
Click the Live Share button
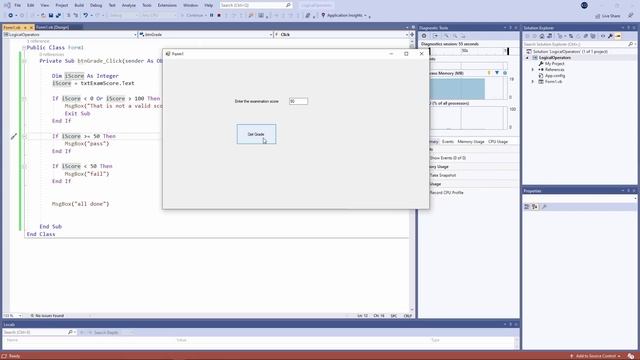point(607,16)
